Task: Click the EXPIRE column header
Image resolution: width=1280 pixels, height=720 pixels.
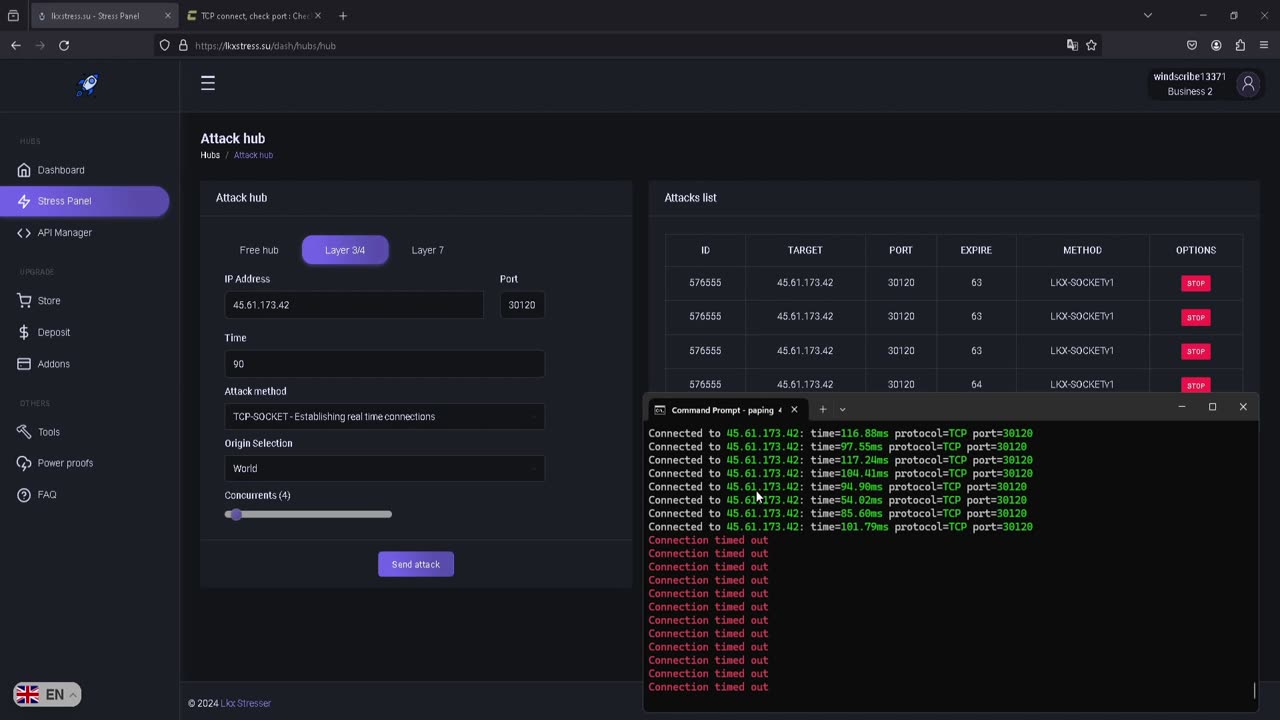Action: (x=976, y=250)
